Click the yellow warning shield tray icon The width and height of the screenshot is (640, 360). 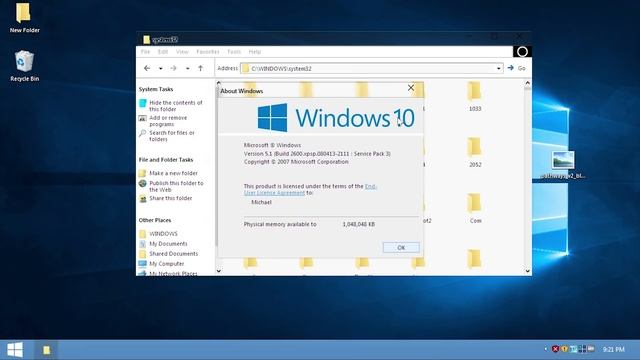tap(564, 349)
